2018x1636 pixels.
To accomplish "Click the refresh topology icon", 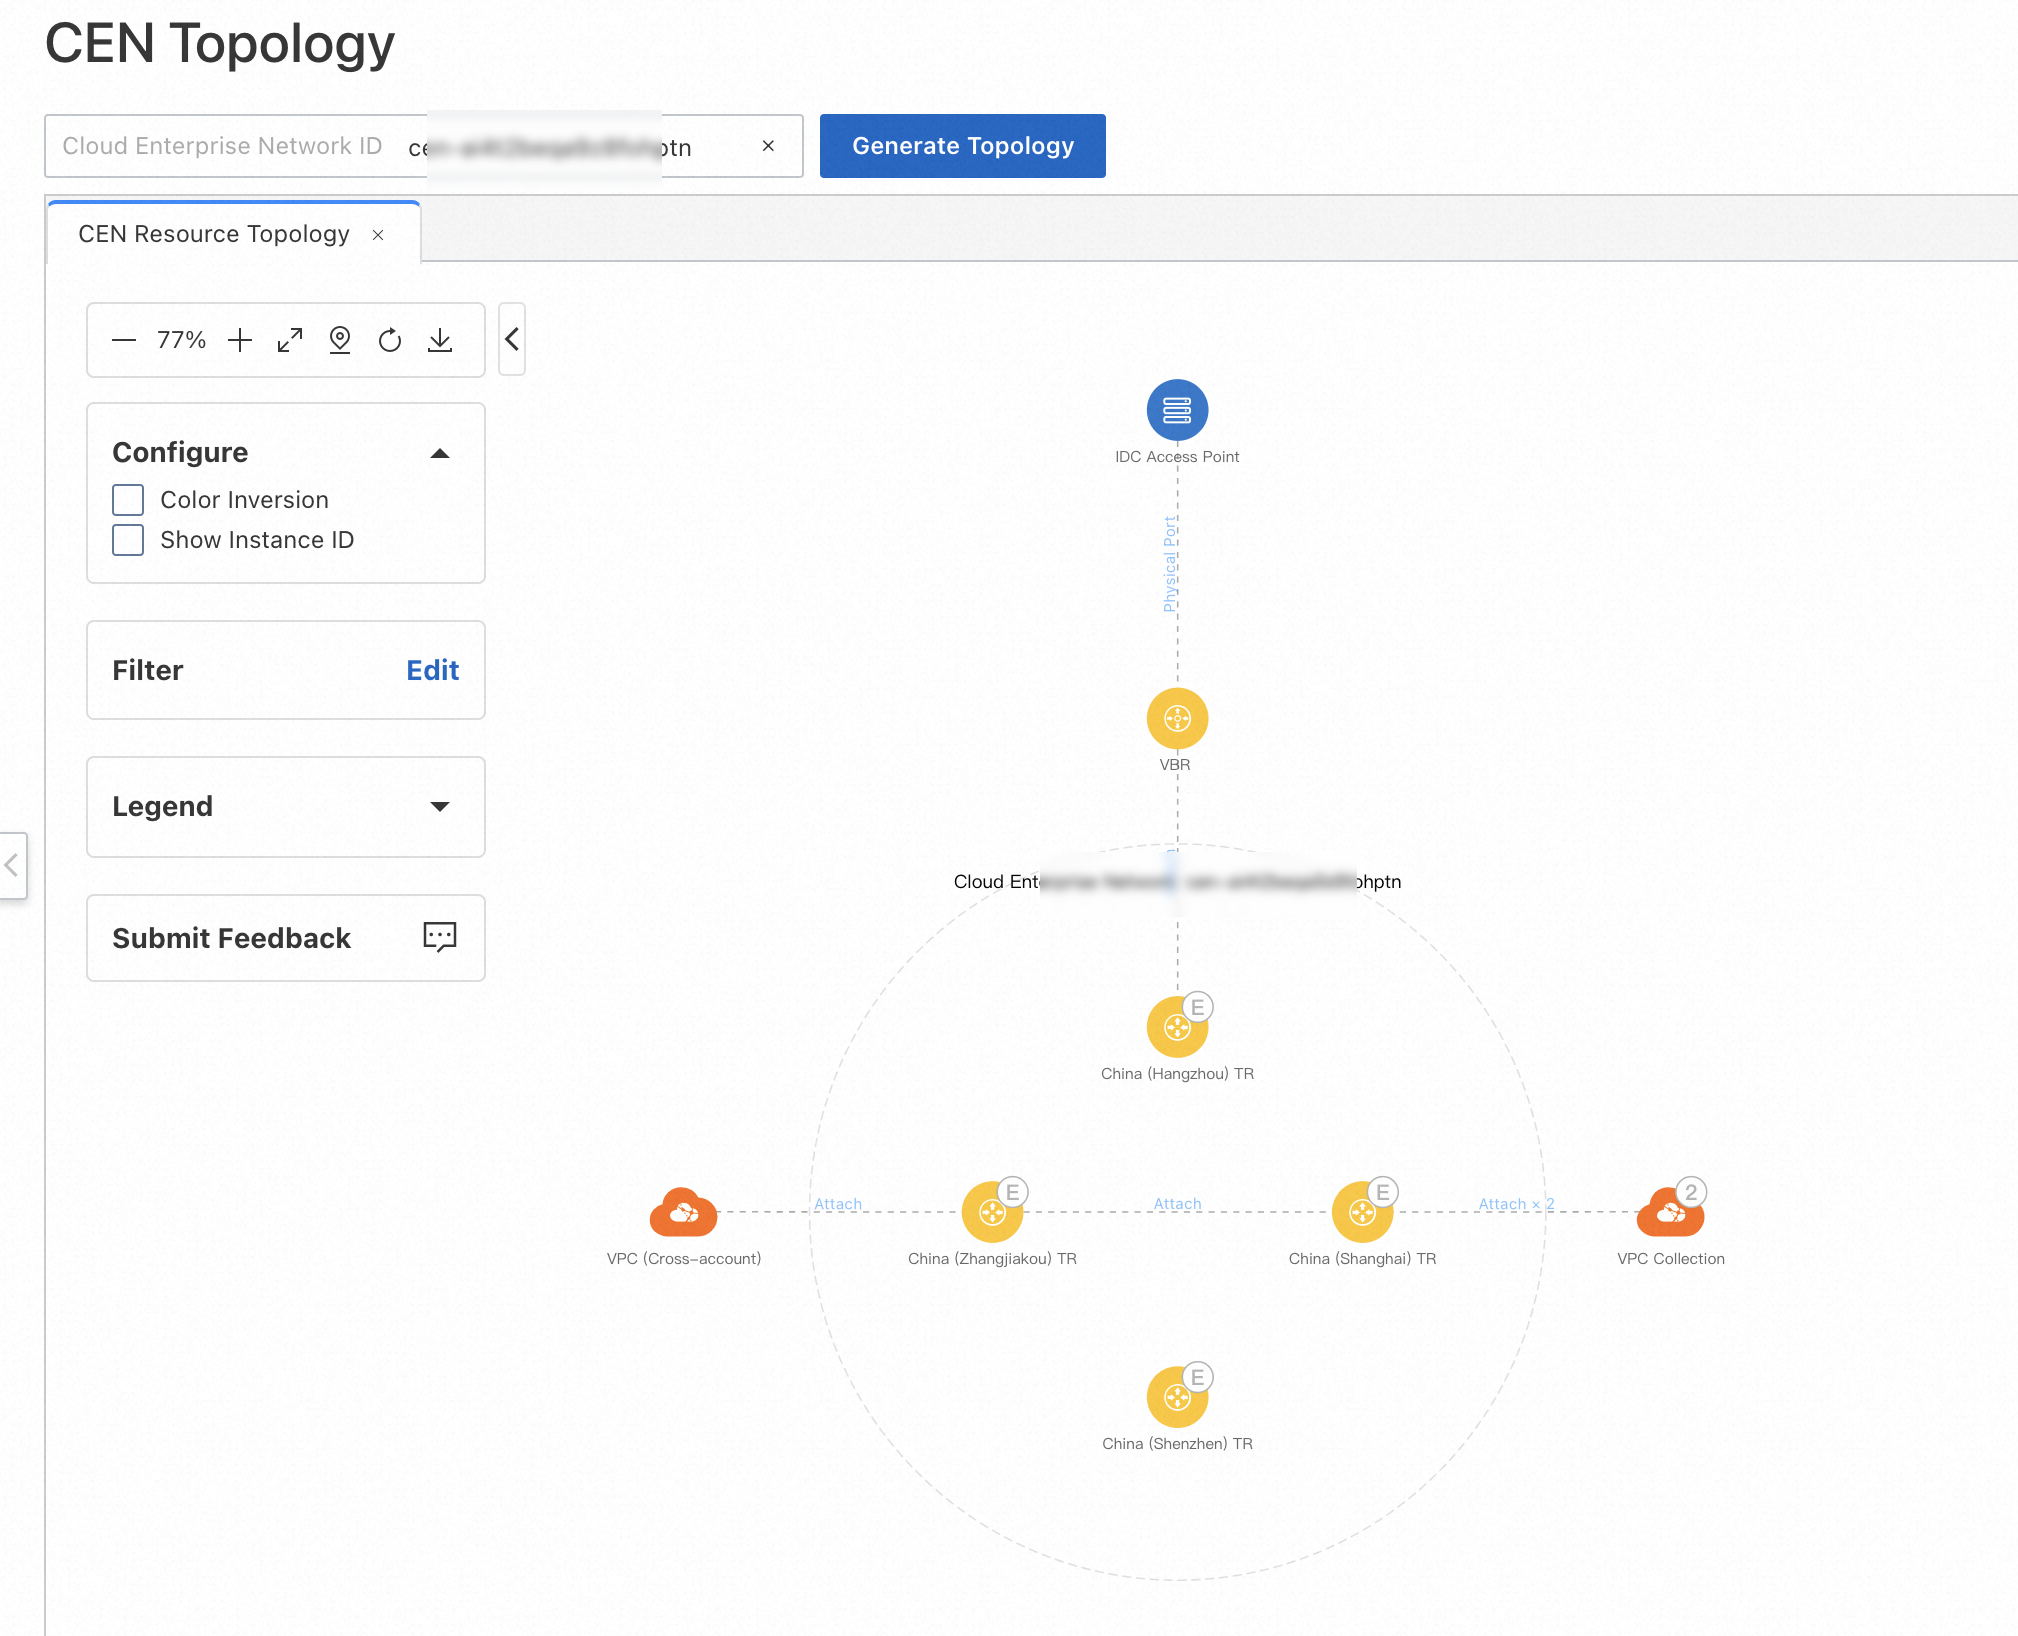I will [390, 340].
